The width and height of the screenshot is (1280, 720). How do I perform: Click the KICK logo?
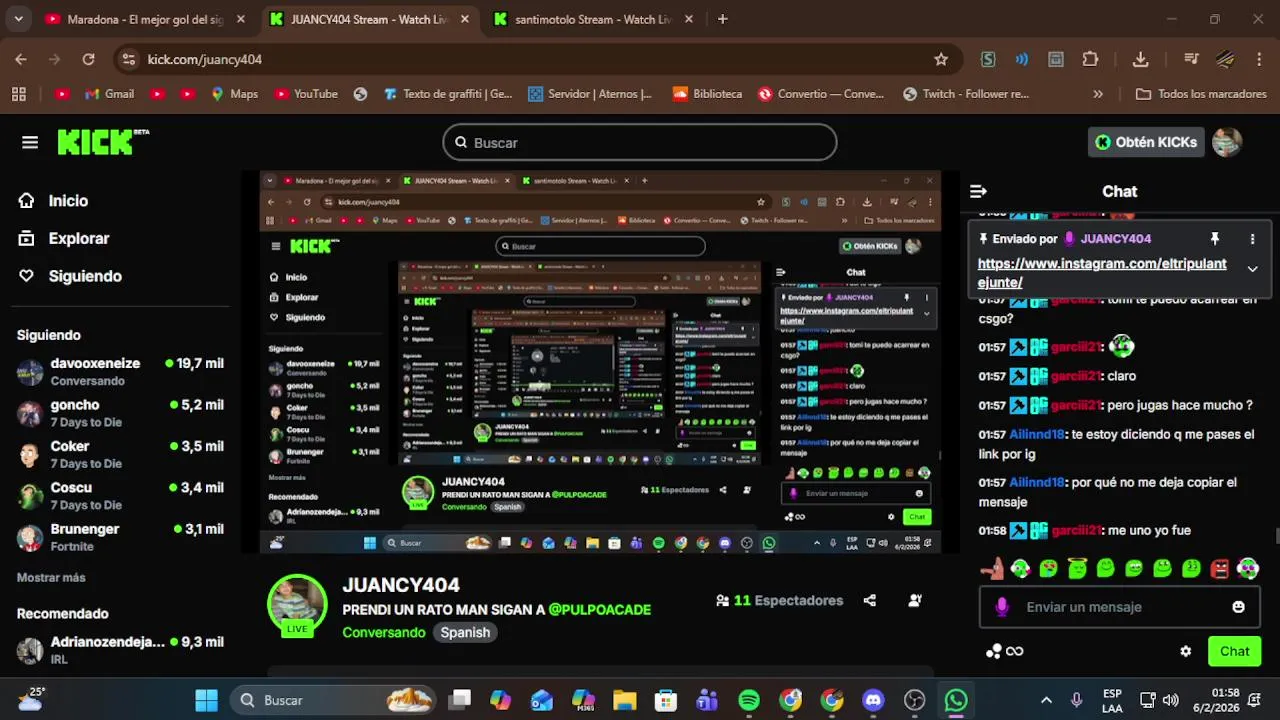(x=103, y=142)
